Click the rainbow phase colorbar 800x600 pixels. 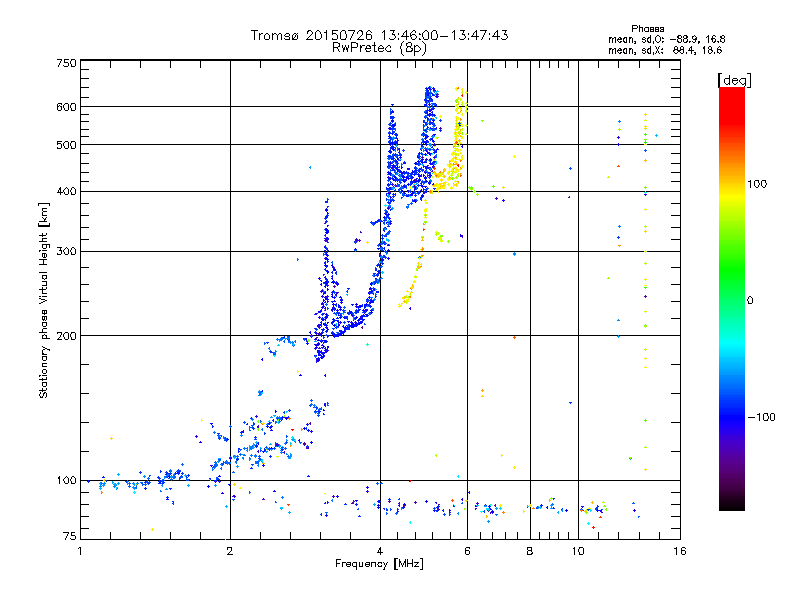[732, 298]
